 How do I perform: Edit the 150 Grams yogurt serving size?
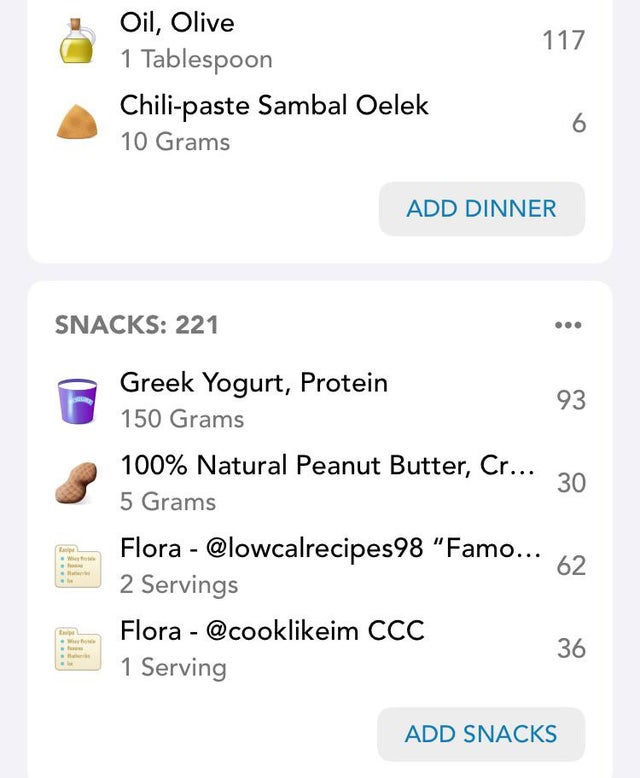coord(183,419)
